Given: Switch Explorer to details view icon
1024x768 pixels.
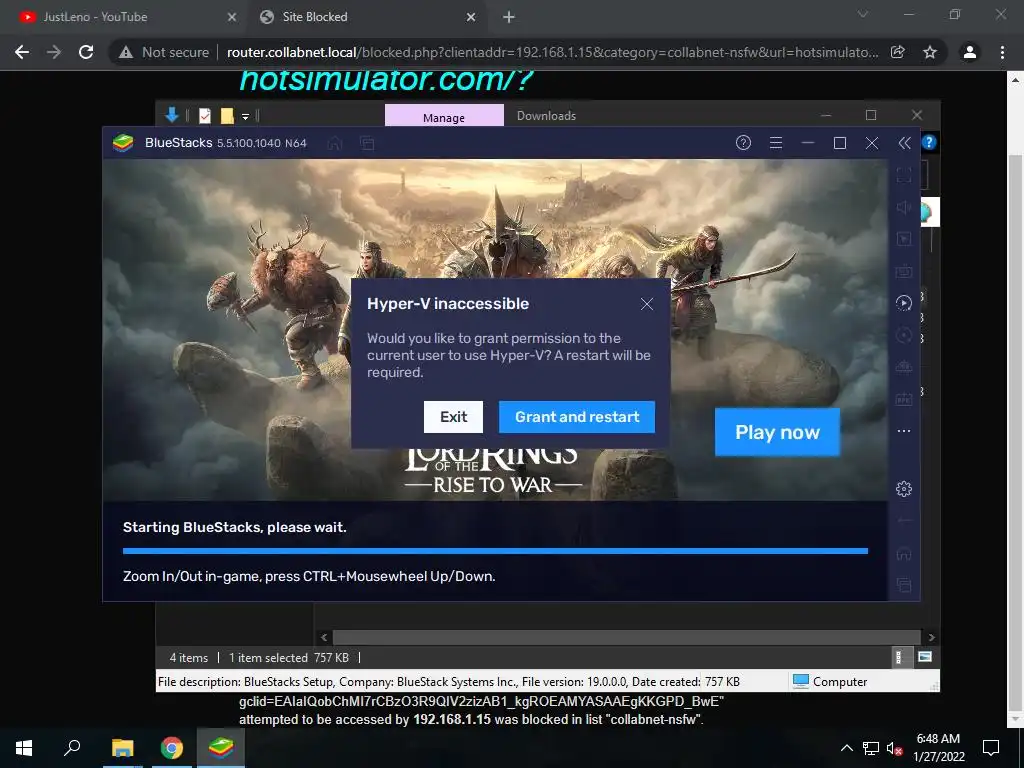Looking at the screenshot, I should (899, 657).
